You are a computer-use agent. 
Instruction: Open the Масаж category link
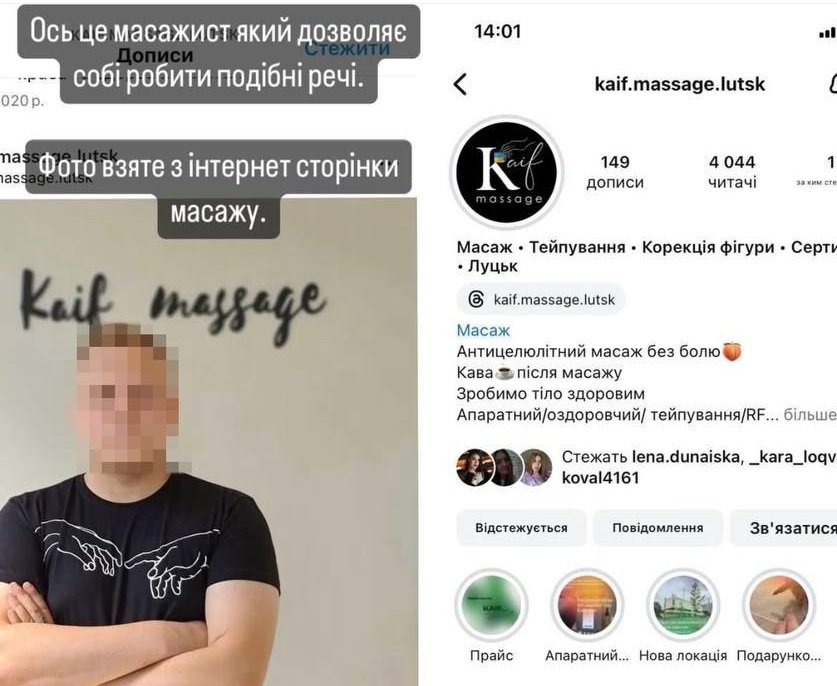tap(484, 330)
